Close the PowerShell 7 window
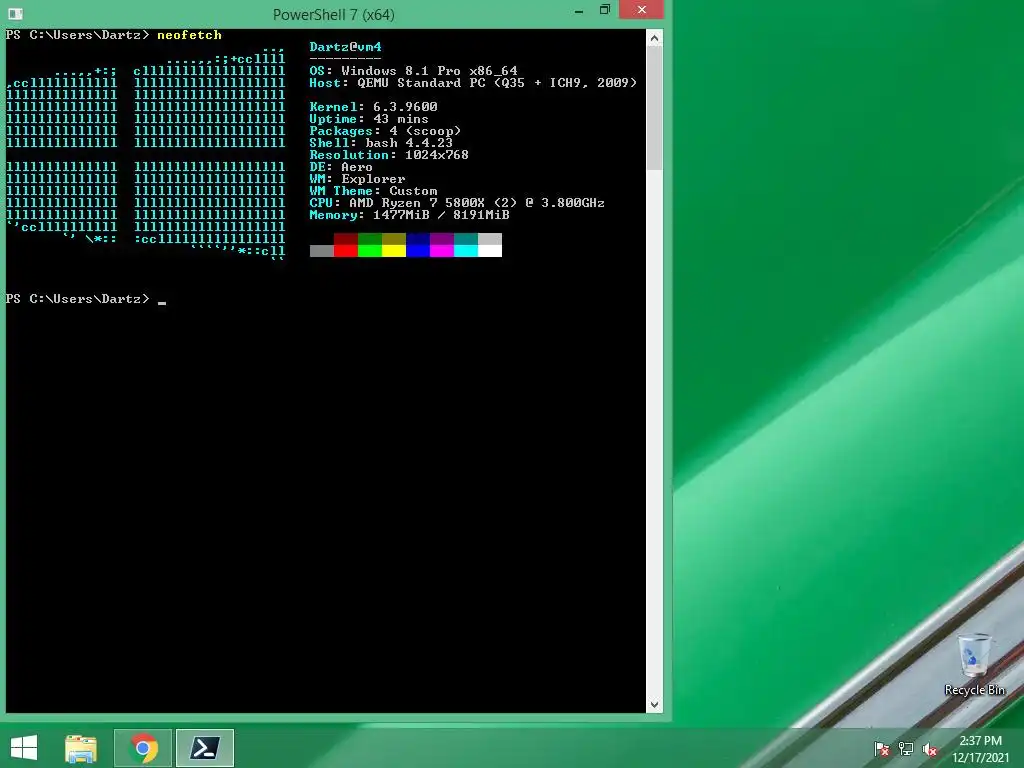 pos(641,10)
